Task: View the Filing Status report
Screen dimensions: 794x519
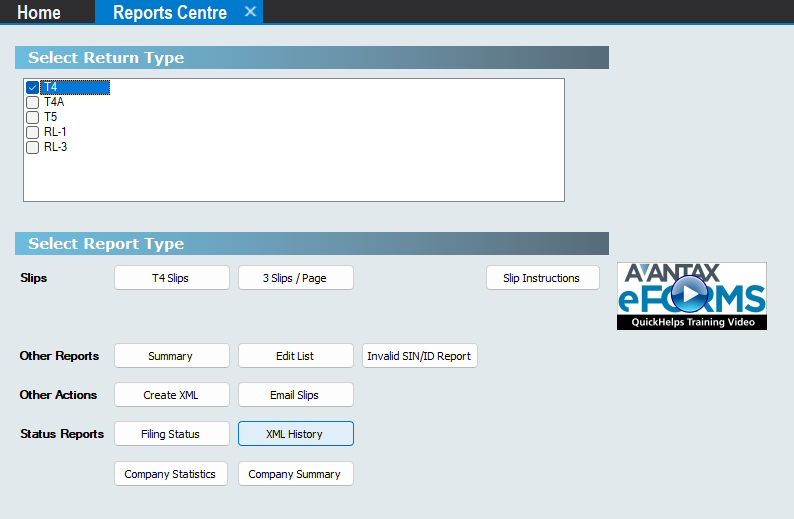Action: [172, 434]
